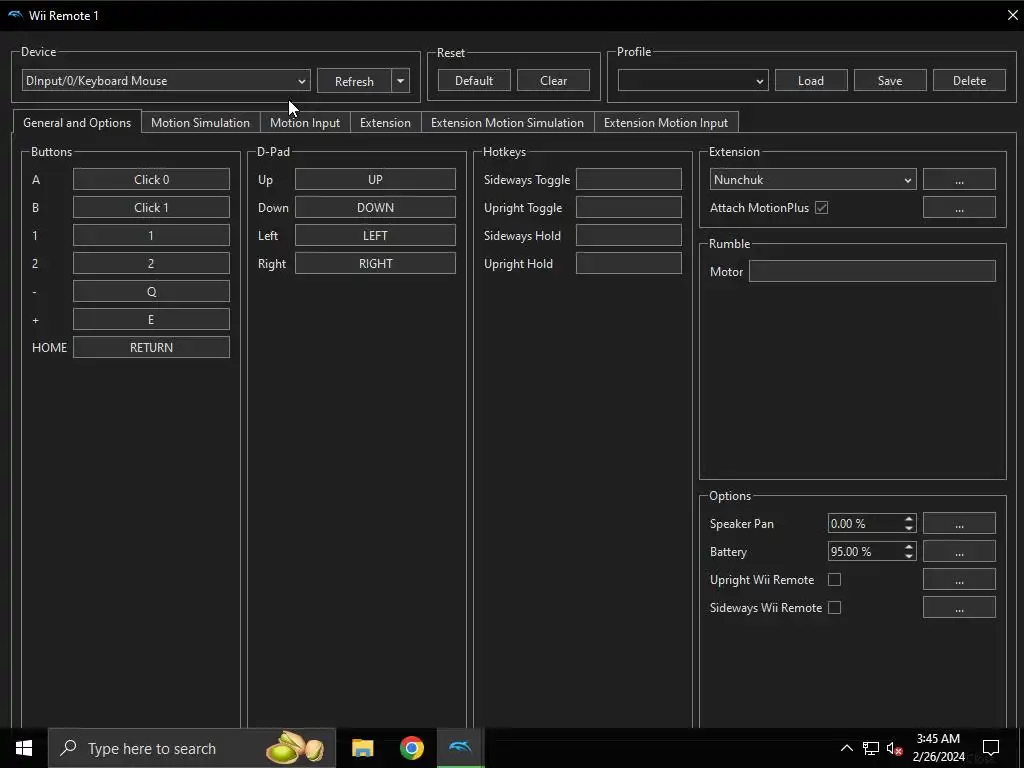Open the Profile dropdown list
The height and width of the screenshot is (768, 1024).
[693, 81]
